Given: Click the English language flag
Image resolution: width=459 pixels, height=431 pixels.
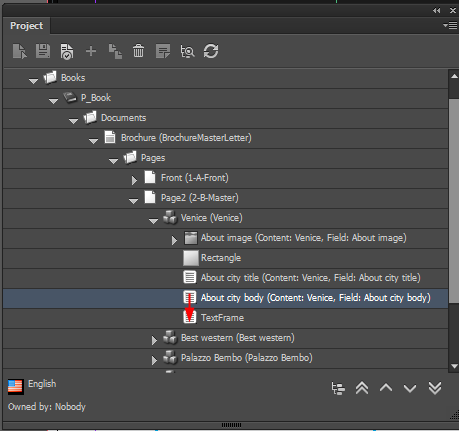Looking at the screenshot, I should 15,387.
